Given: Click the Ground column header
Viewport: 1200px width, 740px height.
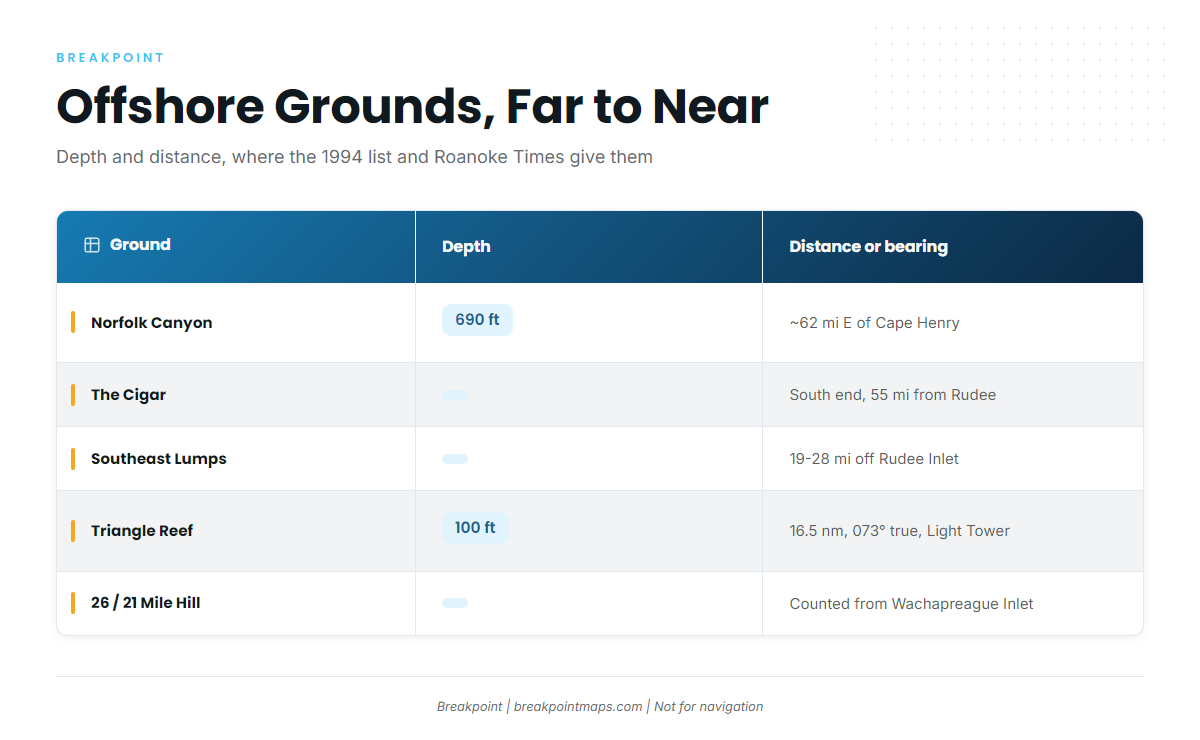Looking at the screenshot, I should point(236,247).
